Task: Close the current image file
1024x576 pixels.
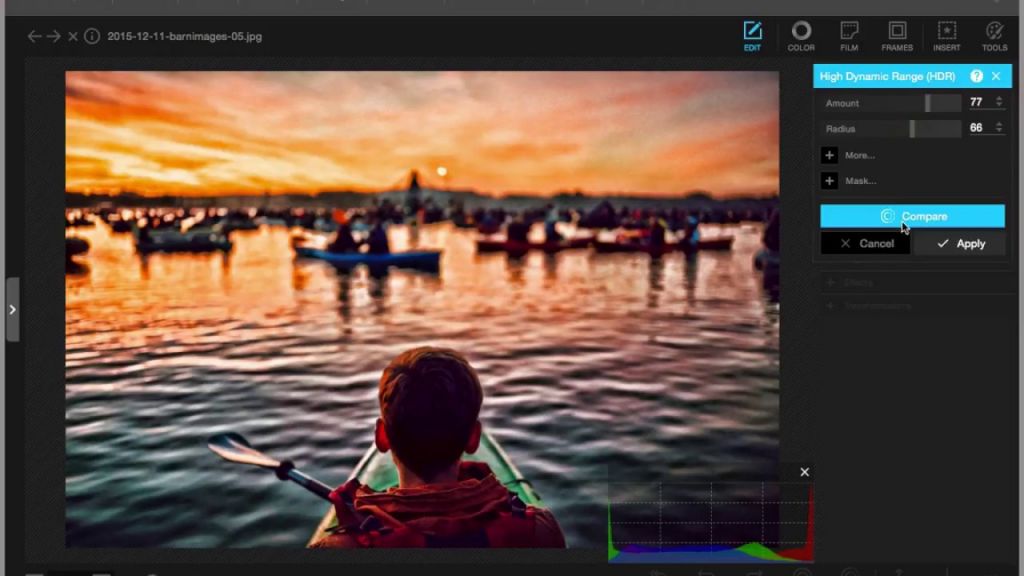Action: [x=73, y=36]
